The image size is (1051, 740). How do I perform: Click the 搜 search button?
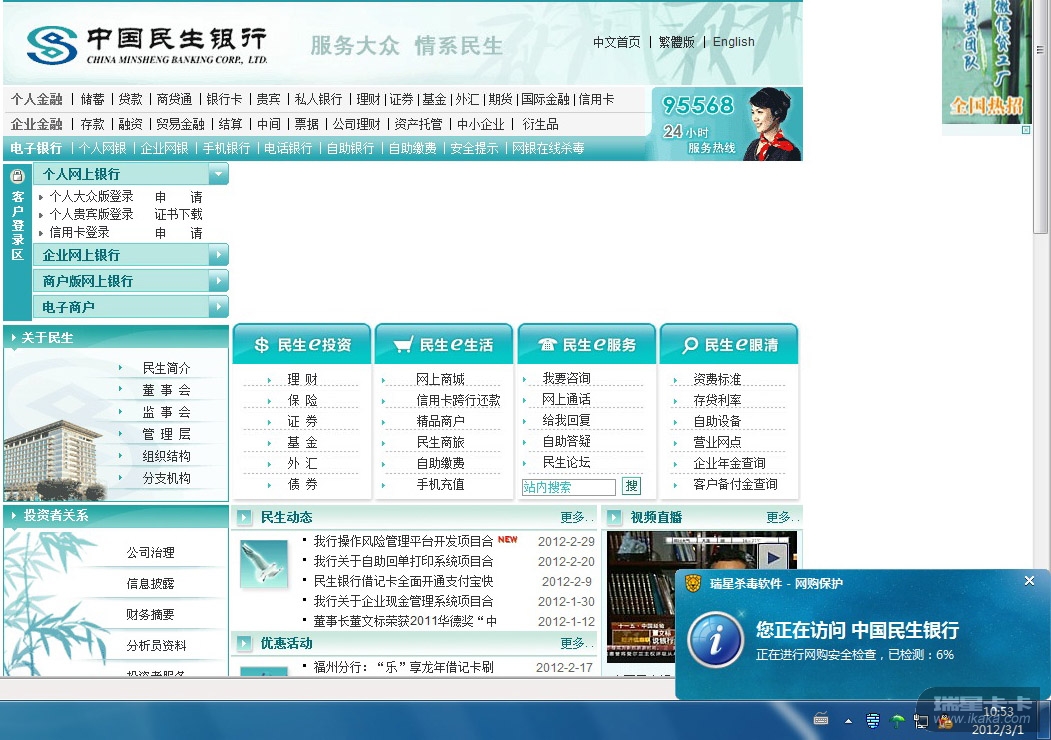coord(631,486)
